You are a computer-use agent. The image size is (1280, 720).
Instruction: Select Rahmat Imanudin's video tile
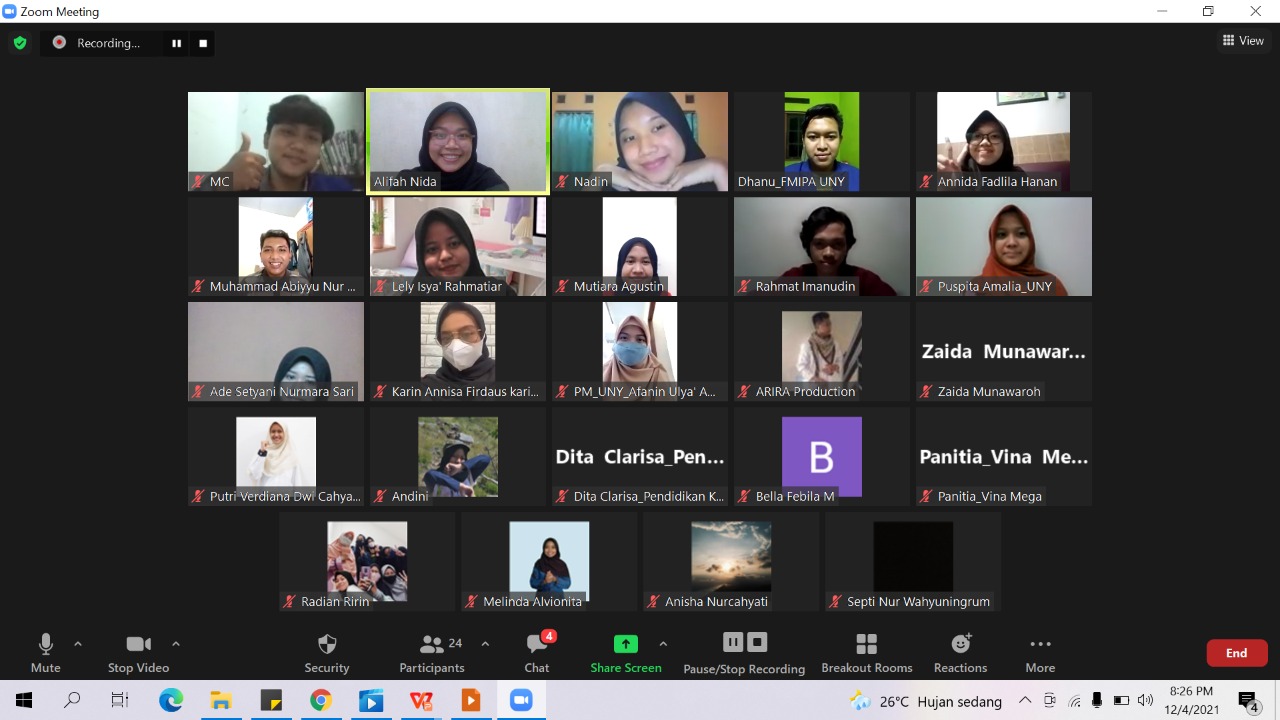pyautogui.click(x=822, y=246)
